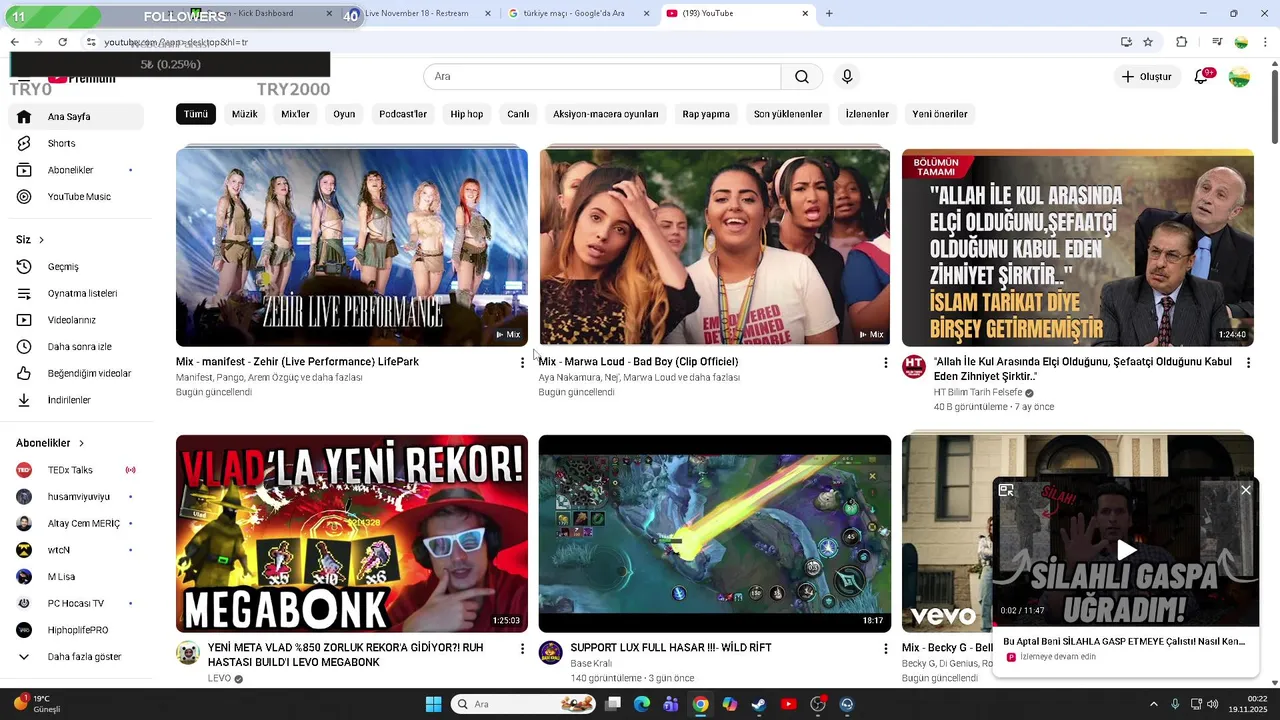This screenshot has height=720, width=1280.
Task: Open Microsoft Edge from taskbar
Action: [642, 704]
